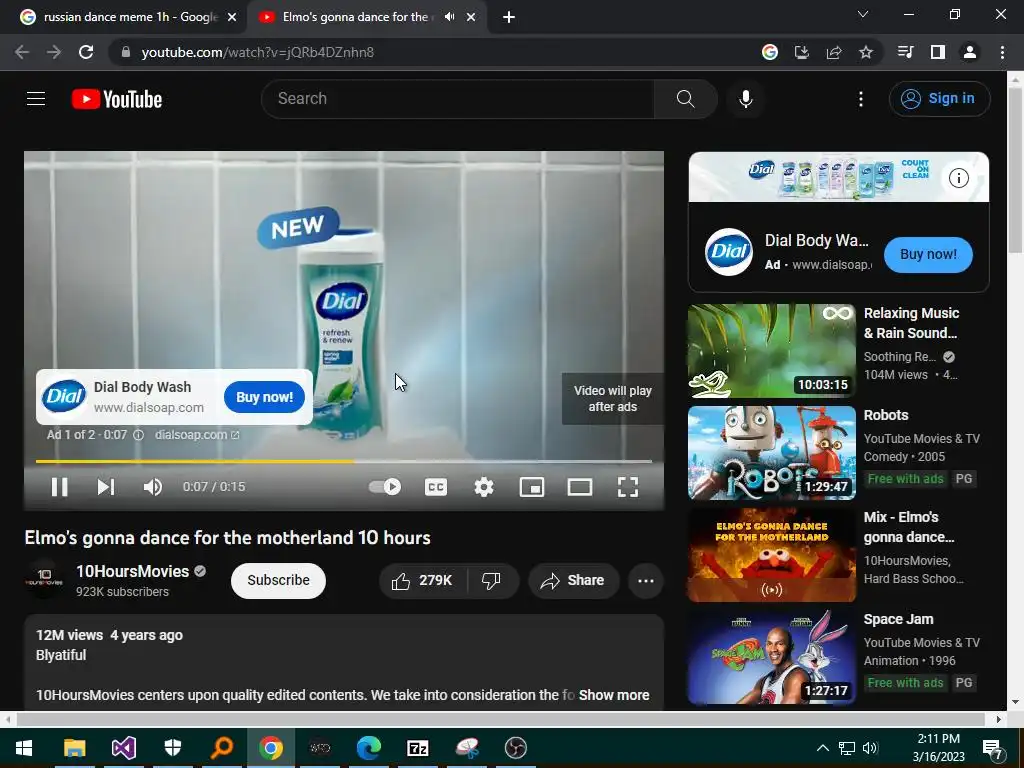Image resolution: width=1024 pixels, height=768 pixels.
Task: Toggle the autoplay switch
Action: (x=385, y=487)
